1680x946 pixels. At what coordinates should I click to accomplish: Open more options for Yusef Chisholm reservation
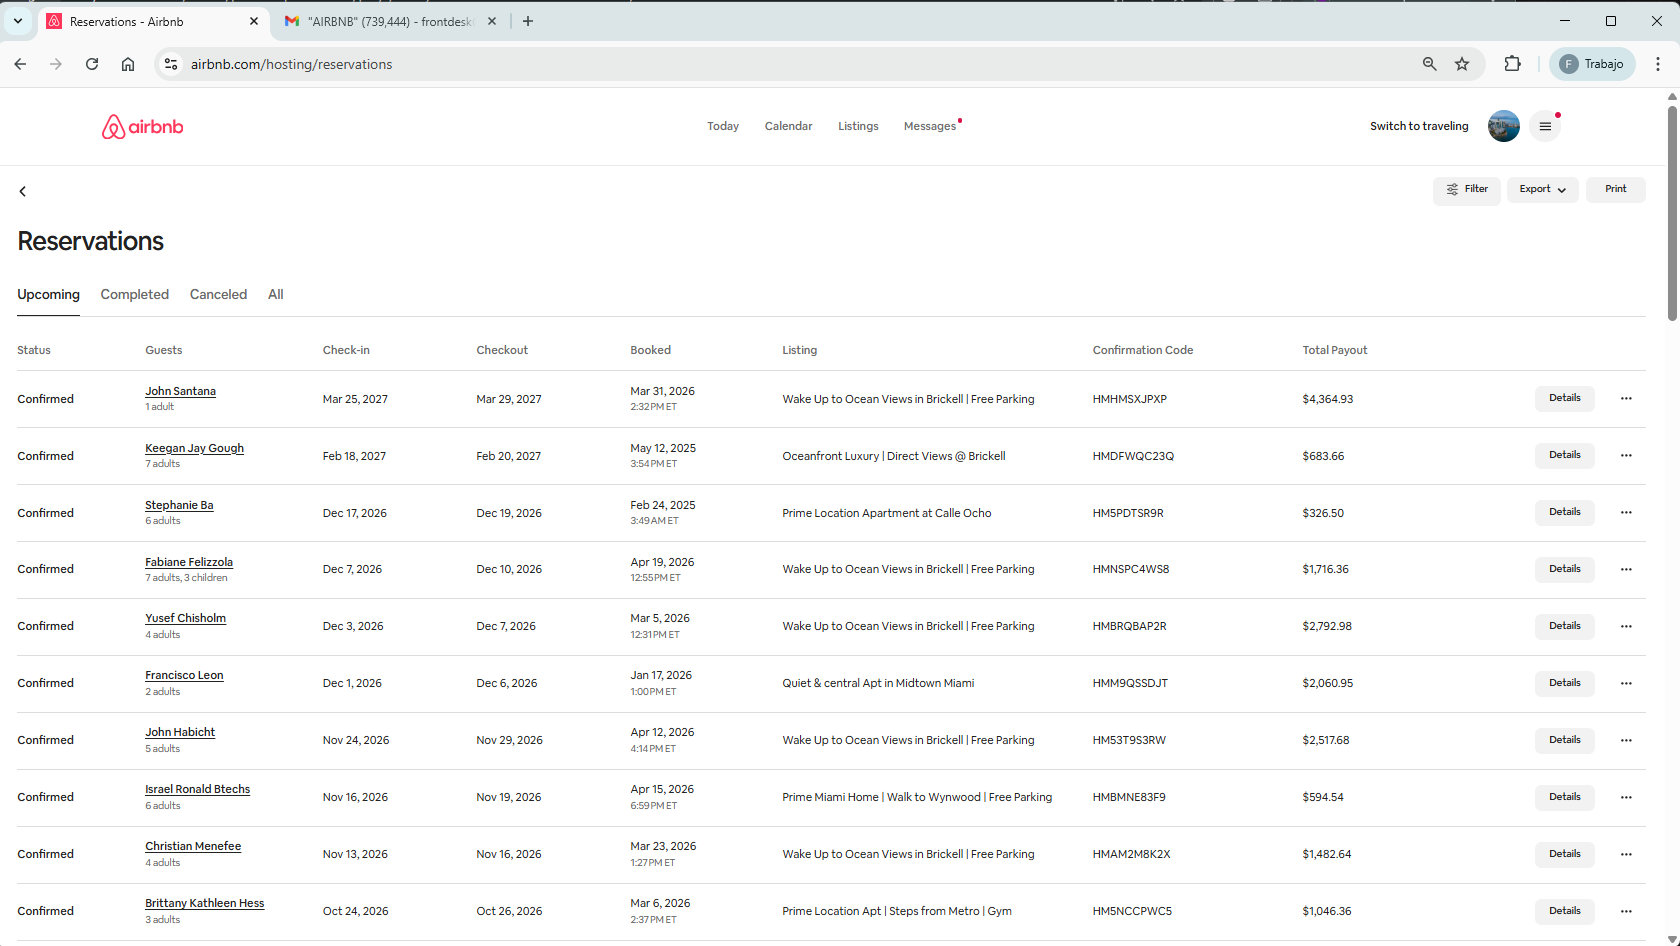pos(1626,626)
